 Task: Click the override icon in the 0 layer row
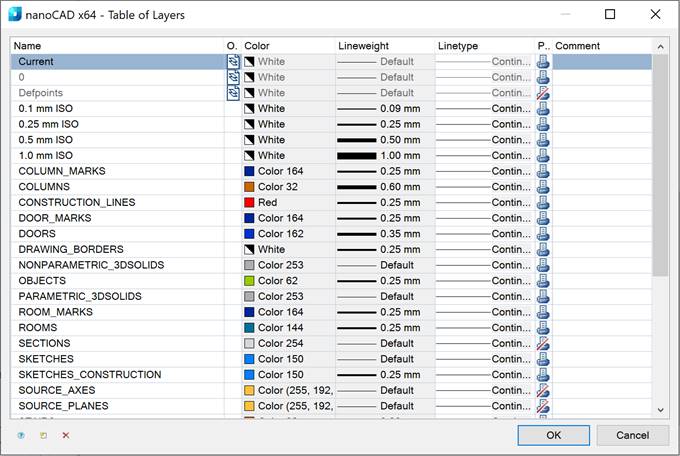point(233,77)
